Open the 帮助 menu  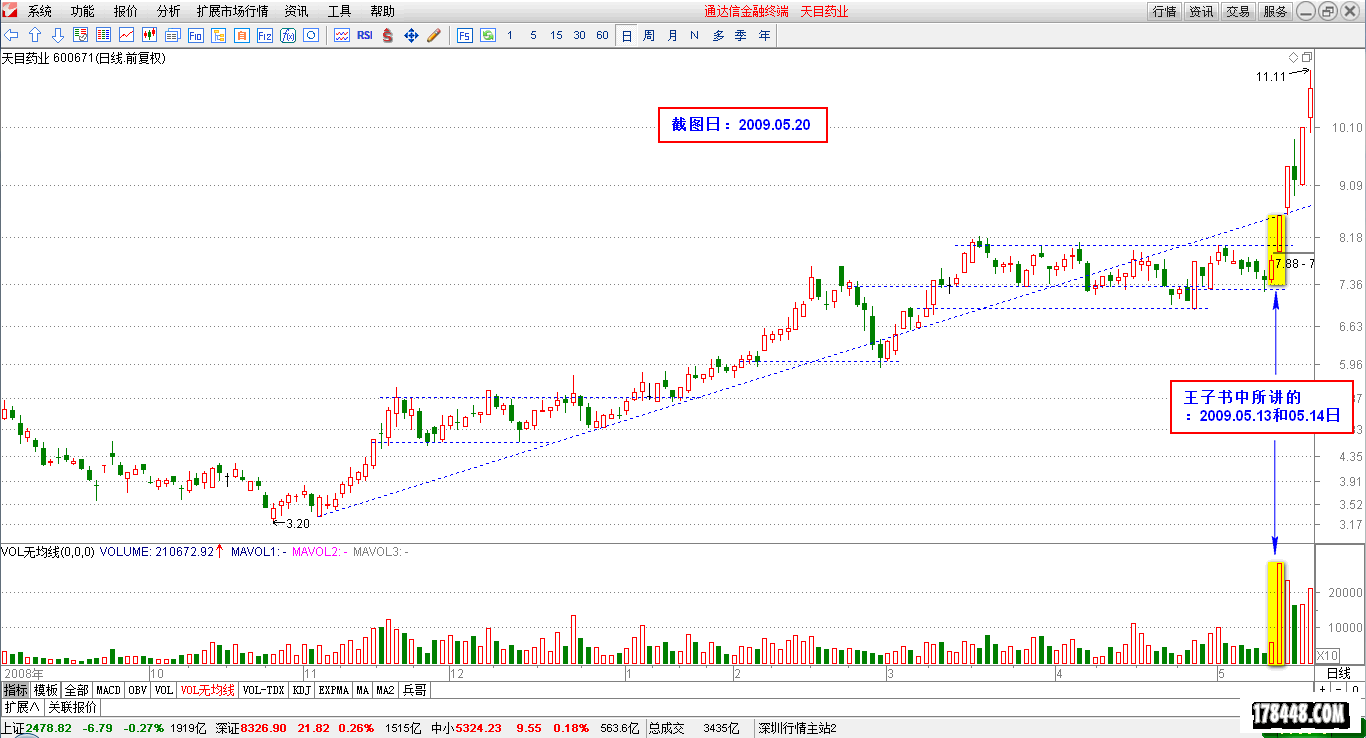tap(382, 11)
